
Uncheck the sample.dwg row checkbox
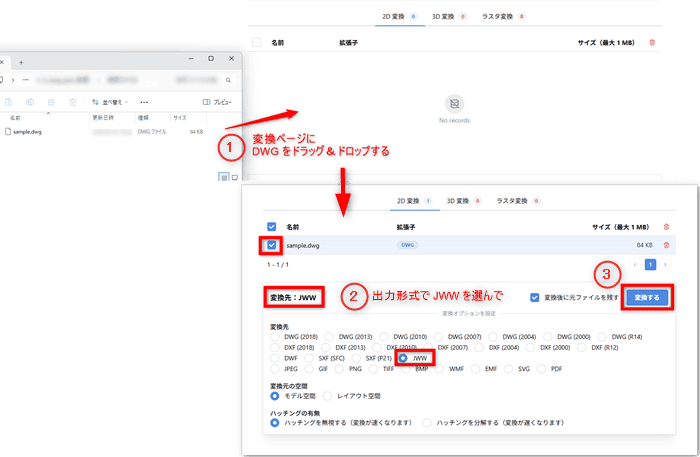click(x=271, y=245)
